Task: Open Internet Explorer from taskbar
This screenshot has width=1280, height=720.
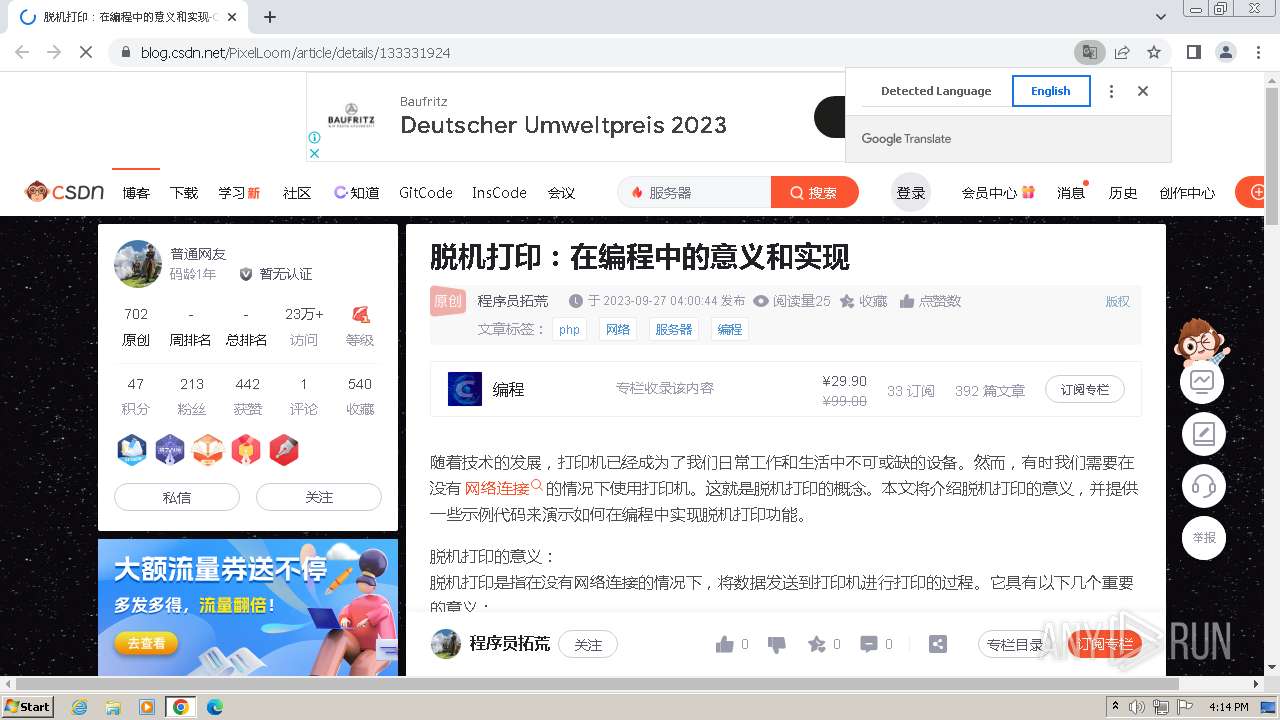Action: [x=79, y=707]
